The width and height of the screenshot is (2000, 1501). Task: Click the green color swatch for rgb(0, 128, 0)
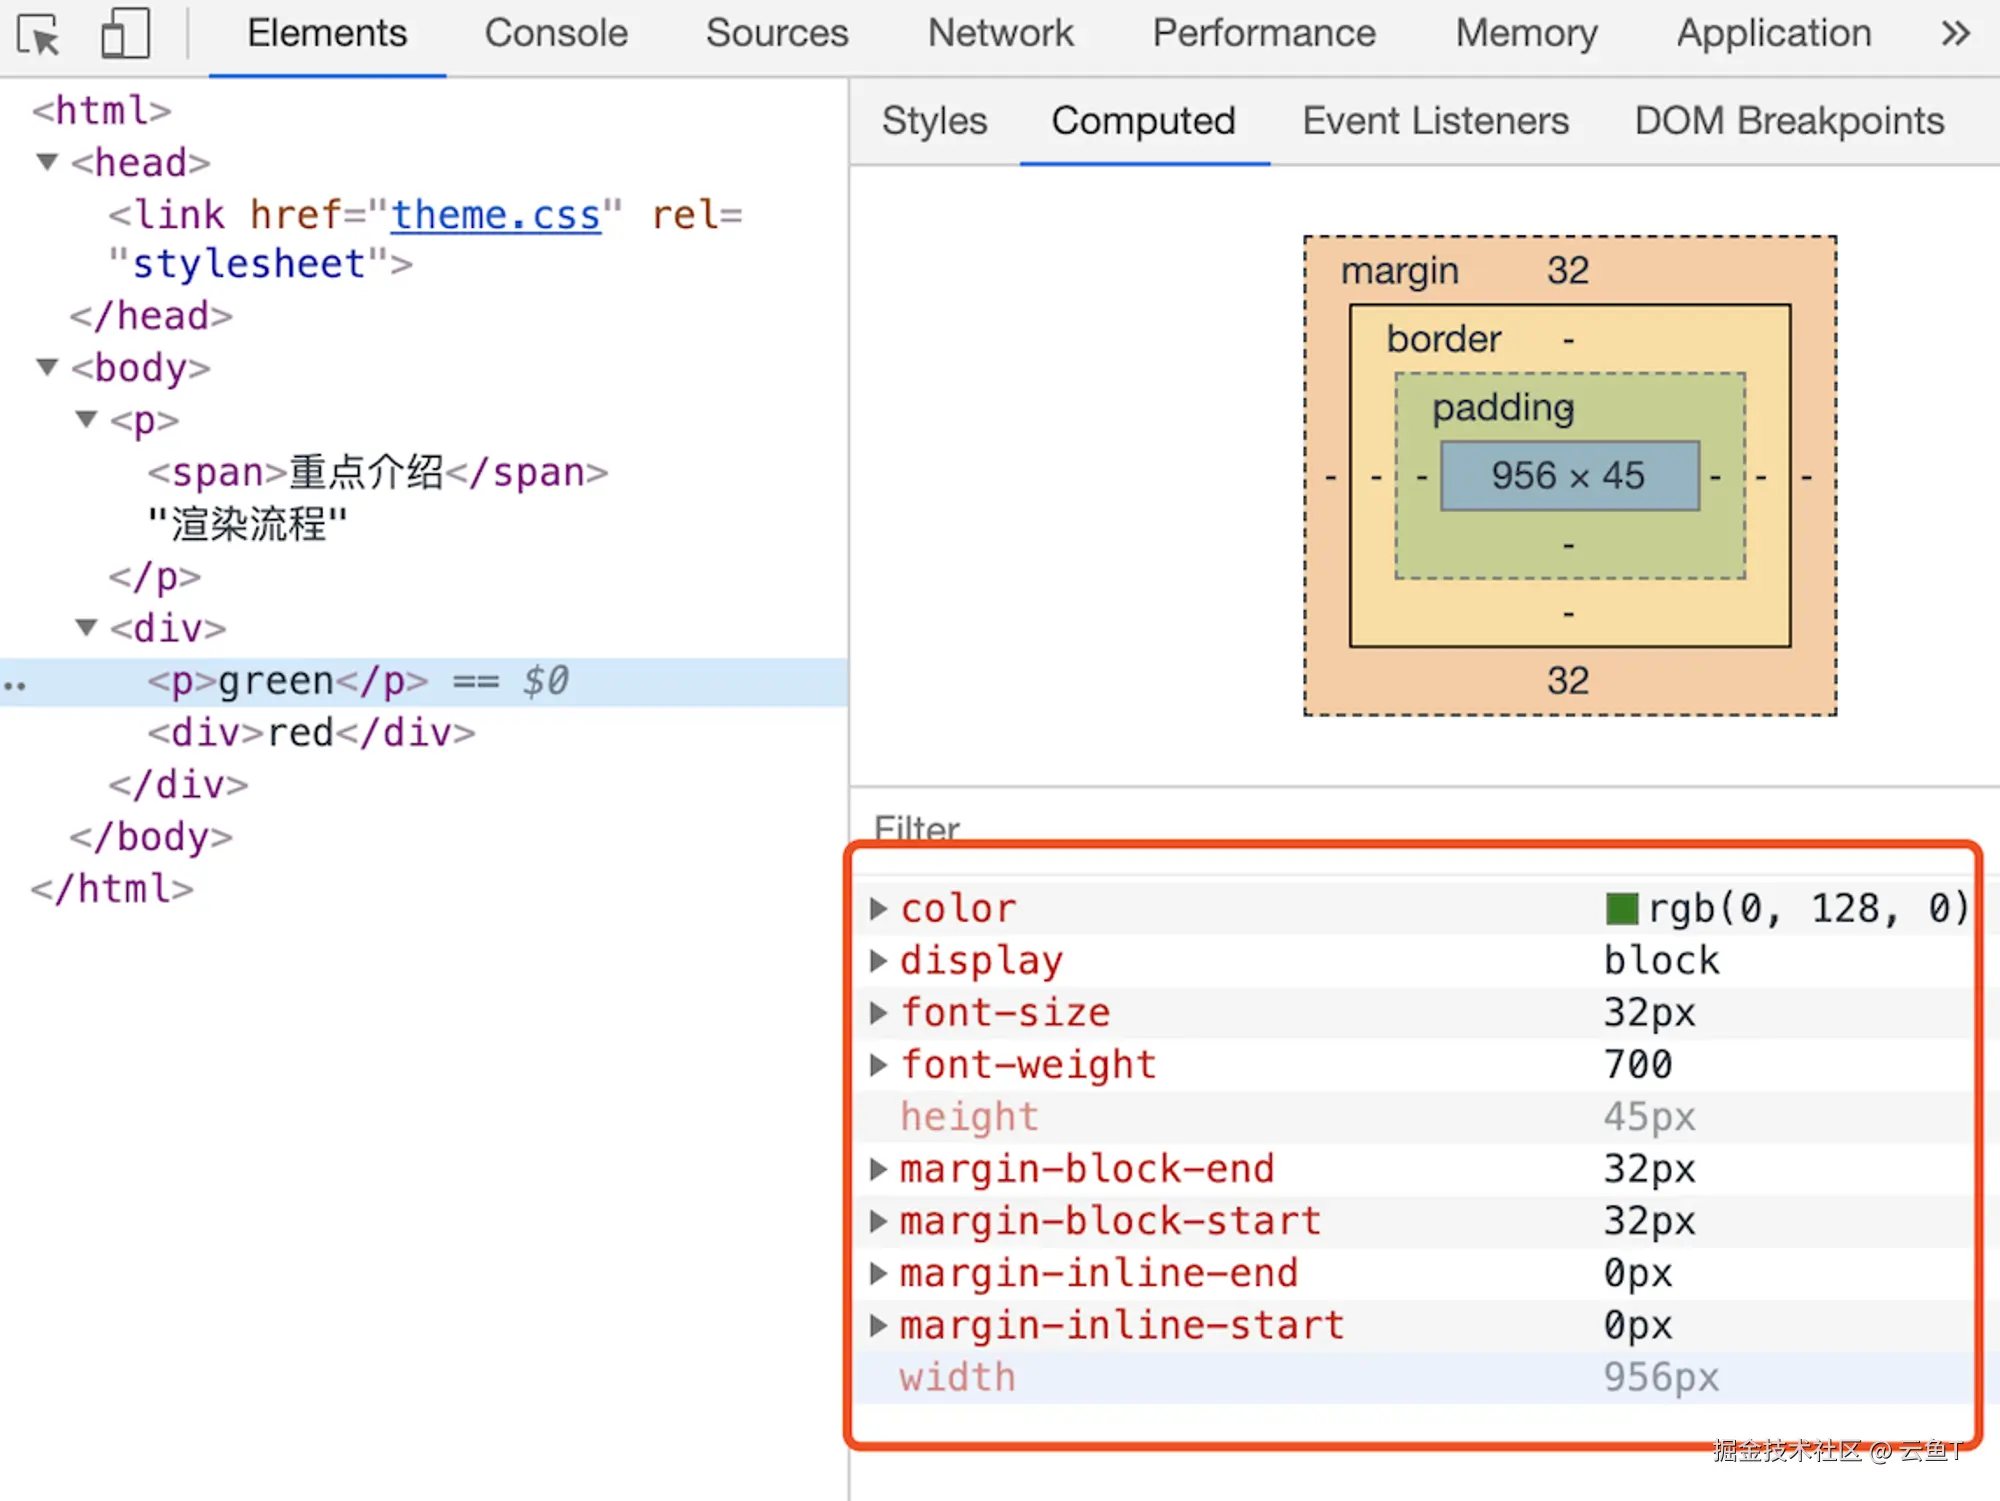(x=1621, y=908)
